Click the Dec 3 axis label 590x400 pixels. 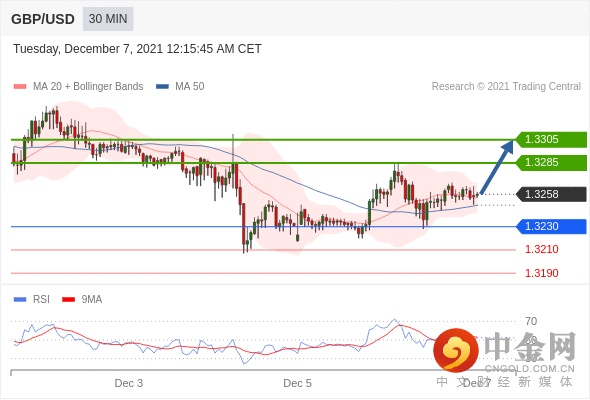point(129,383)
